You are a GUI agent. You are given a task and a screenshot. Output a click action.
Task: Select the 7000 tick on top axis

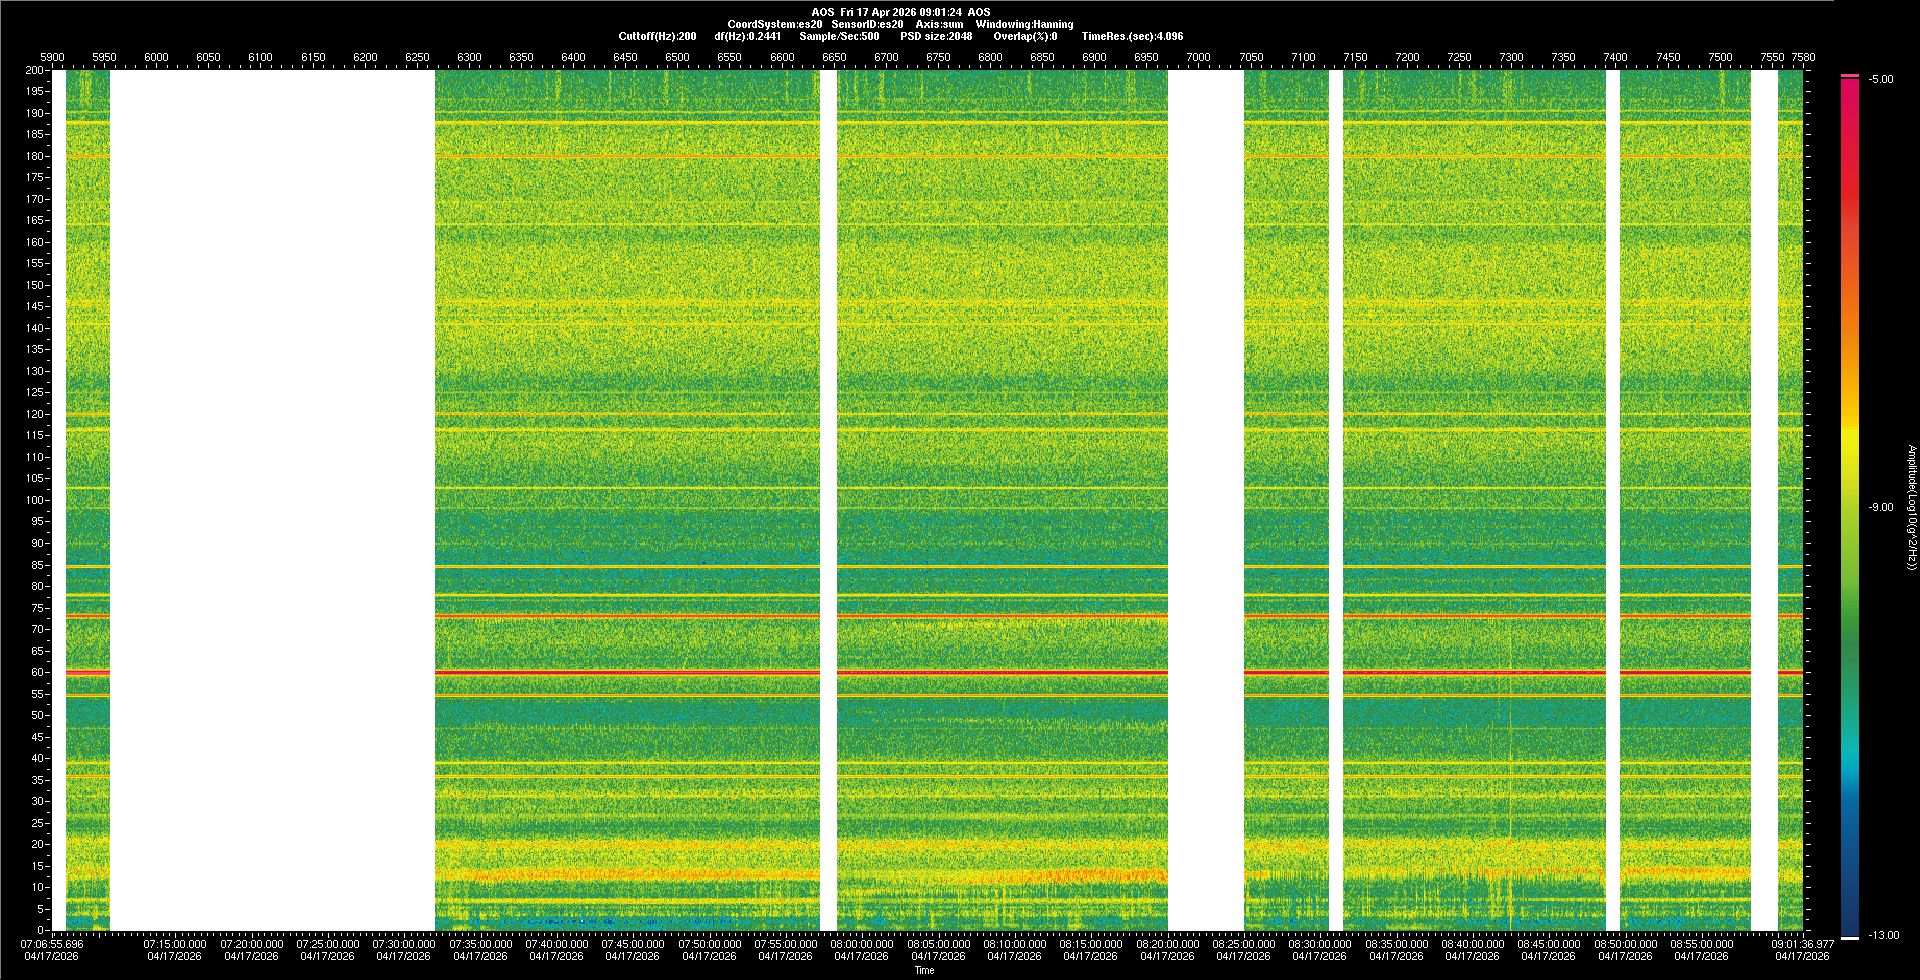point(1198,57)
